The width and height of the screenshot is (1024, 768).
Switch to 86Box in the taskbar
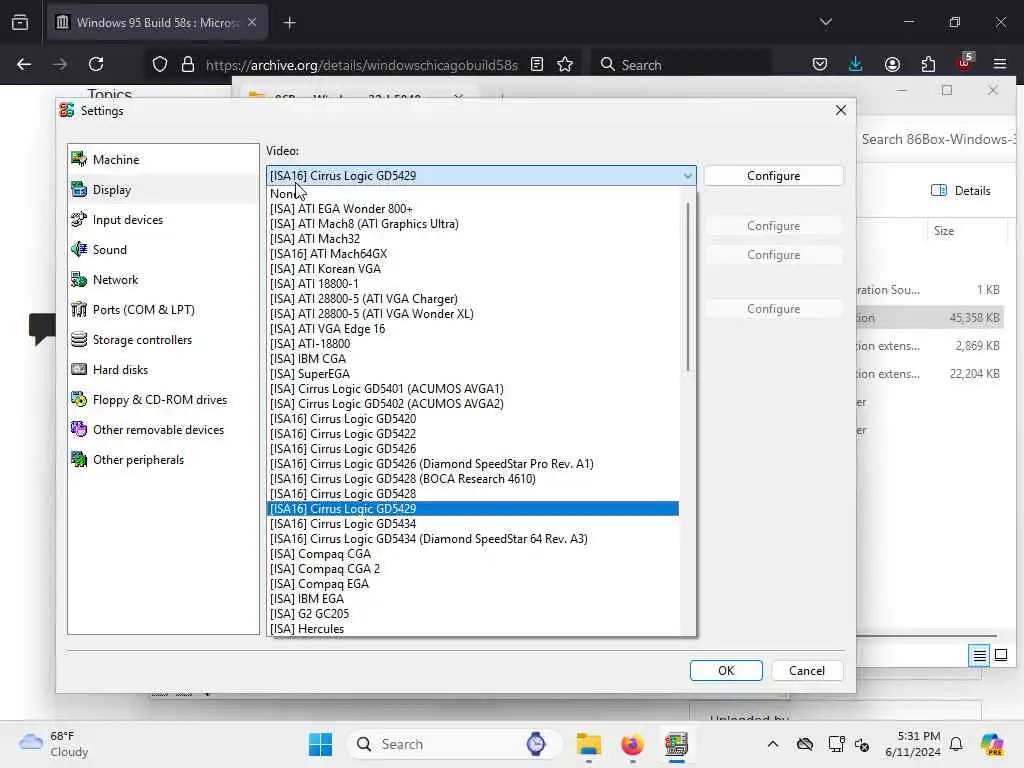(x=676, y=744)
